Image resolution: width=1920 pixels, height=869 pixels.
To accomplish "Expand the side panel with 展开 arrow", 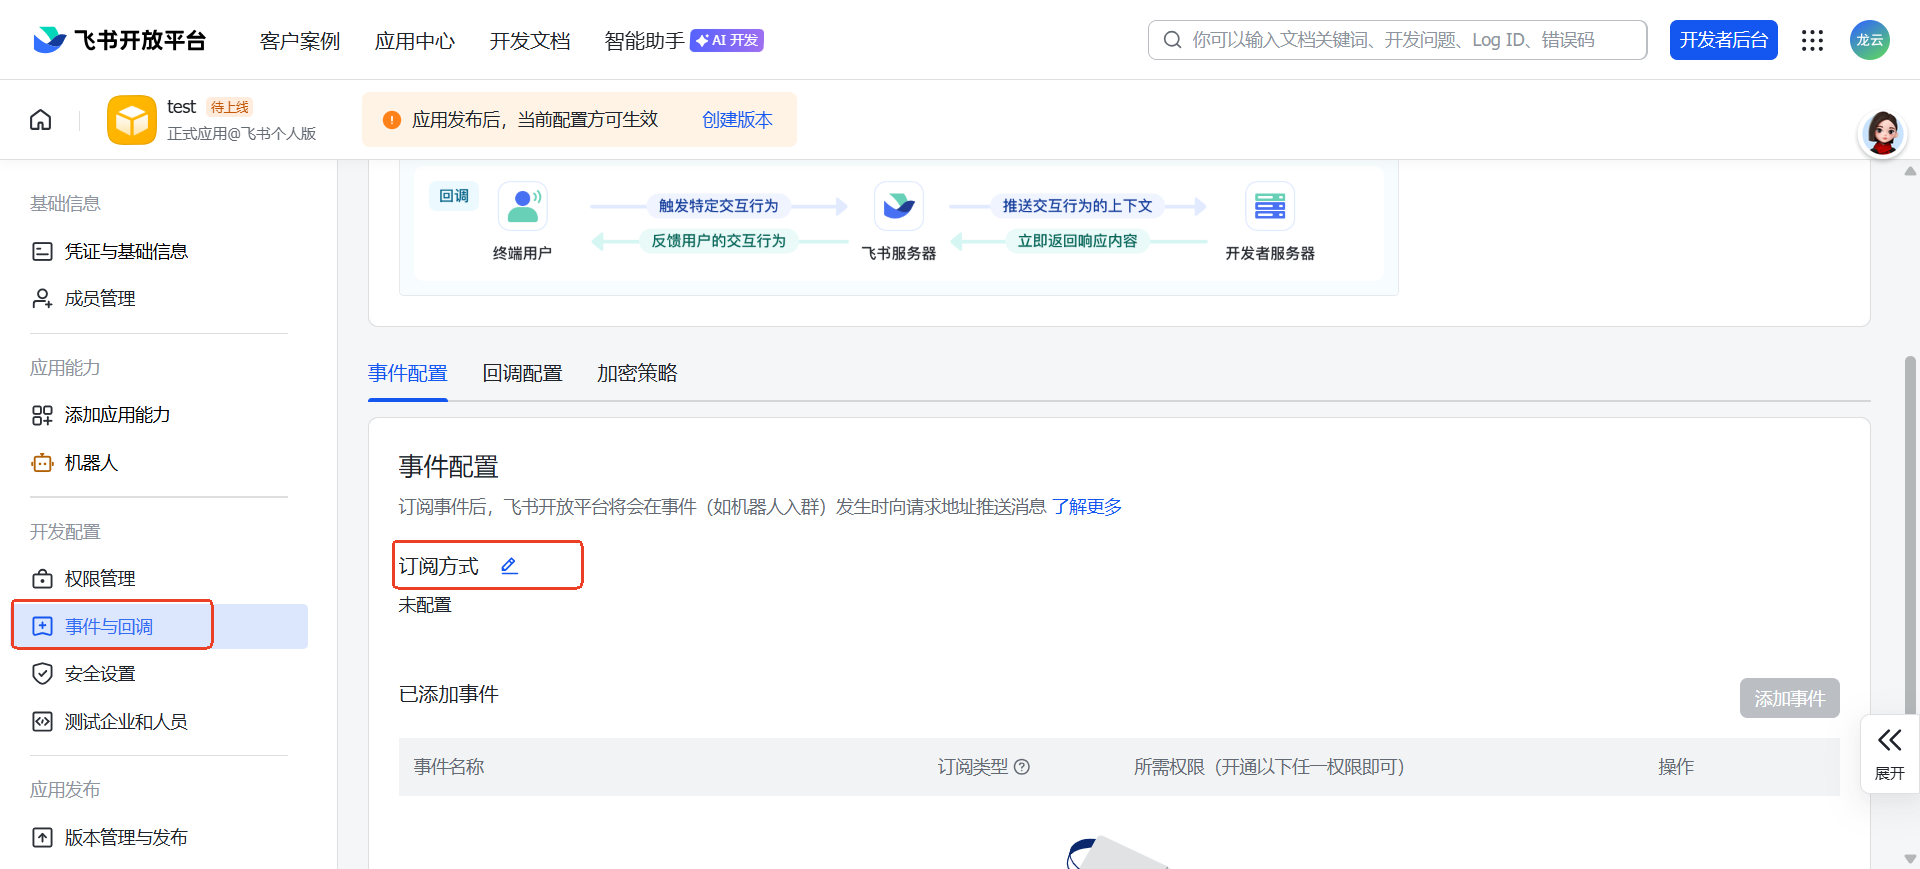I will [1889, 752].
